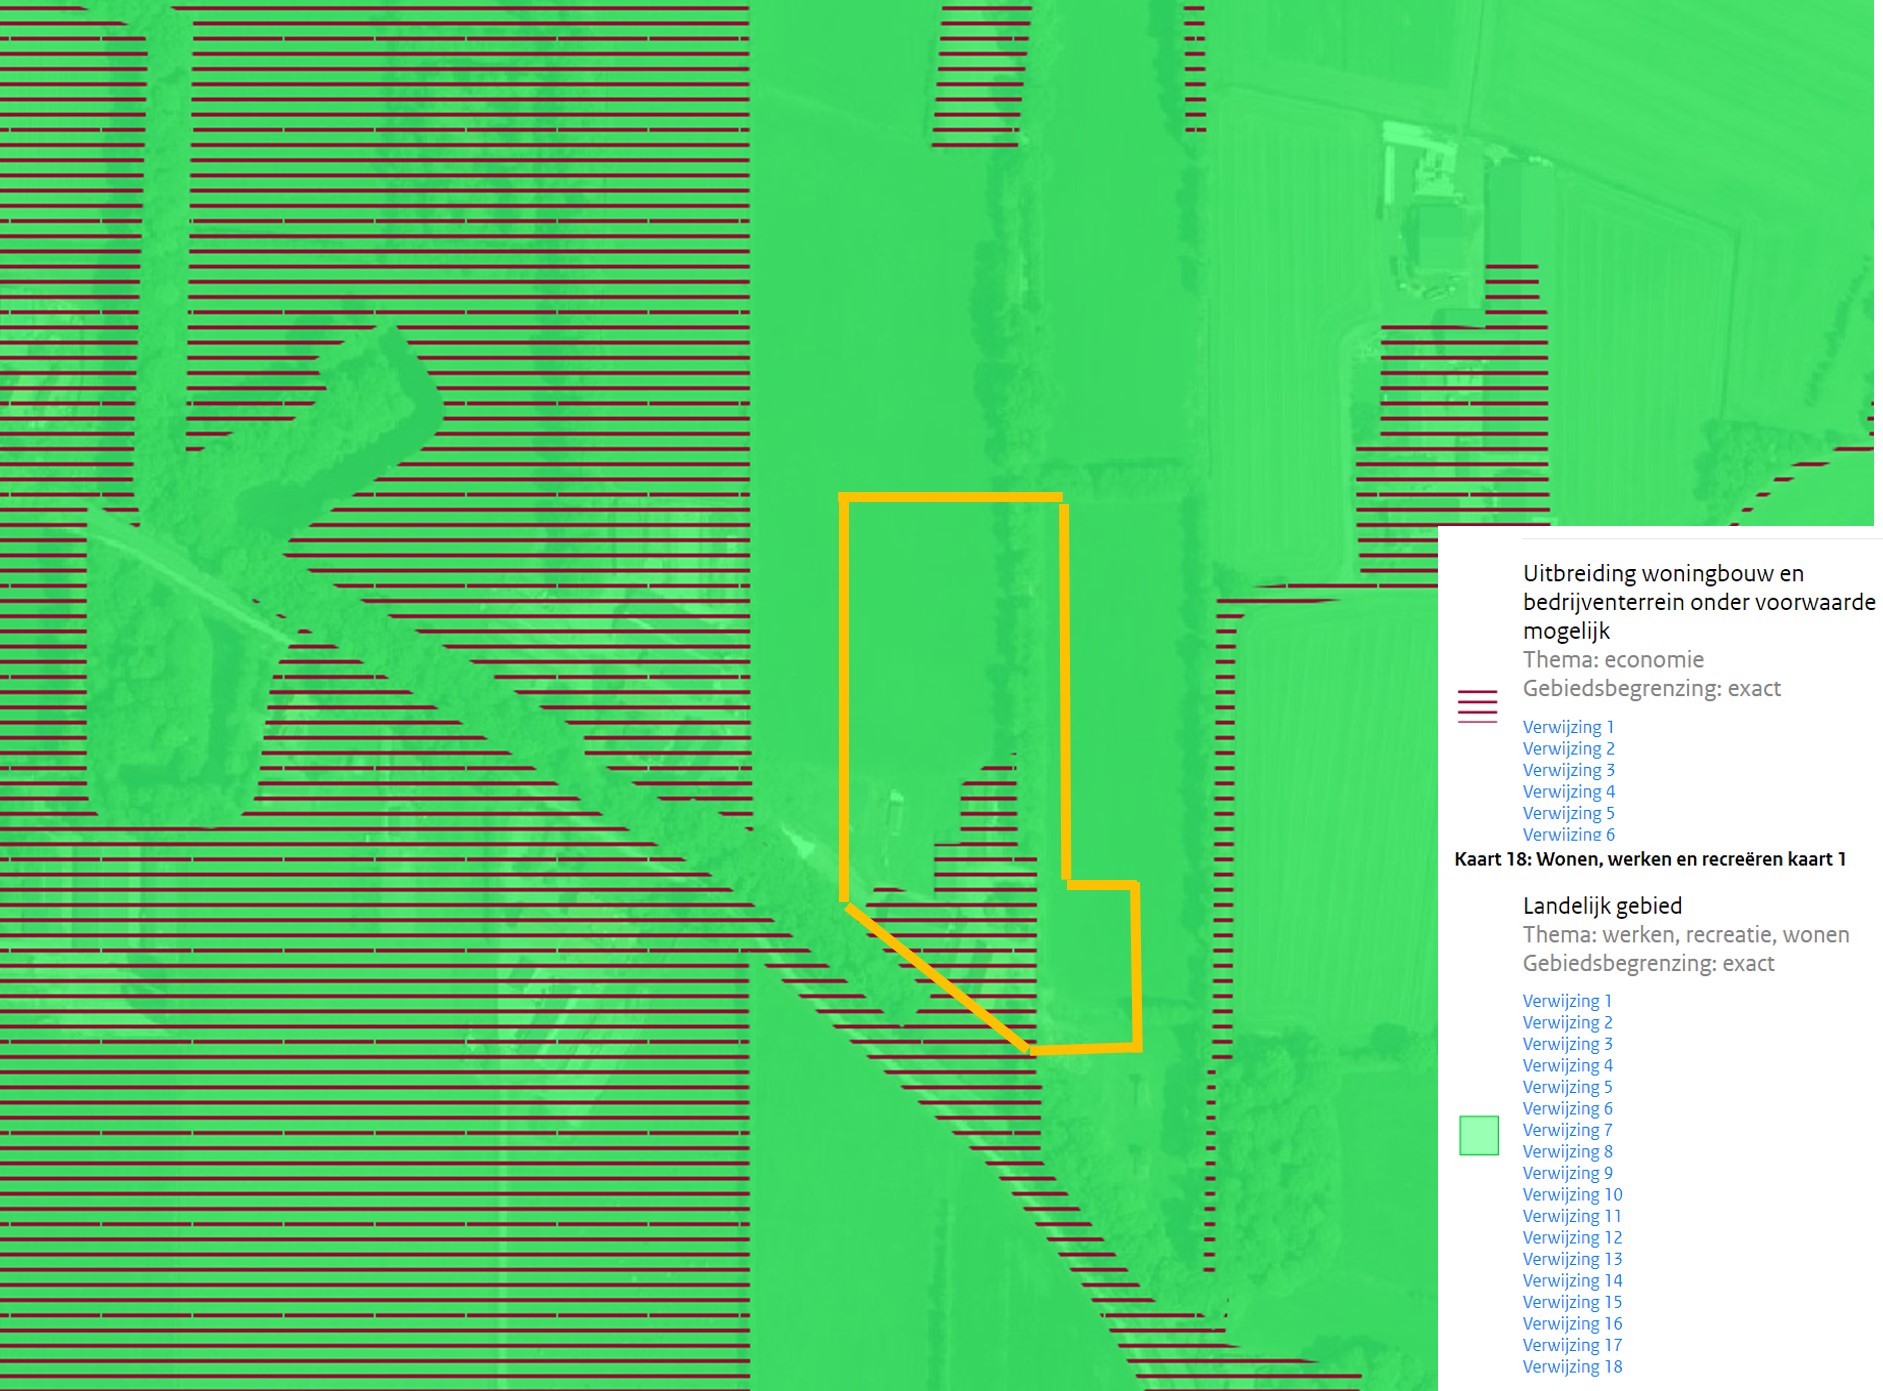Click the Thema: economie label
This screenshot has width=1883, height=1391.
coord(1613,660)
